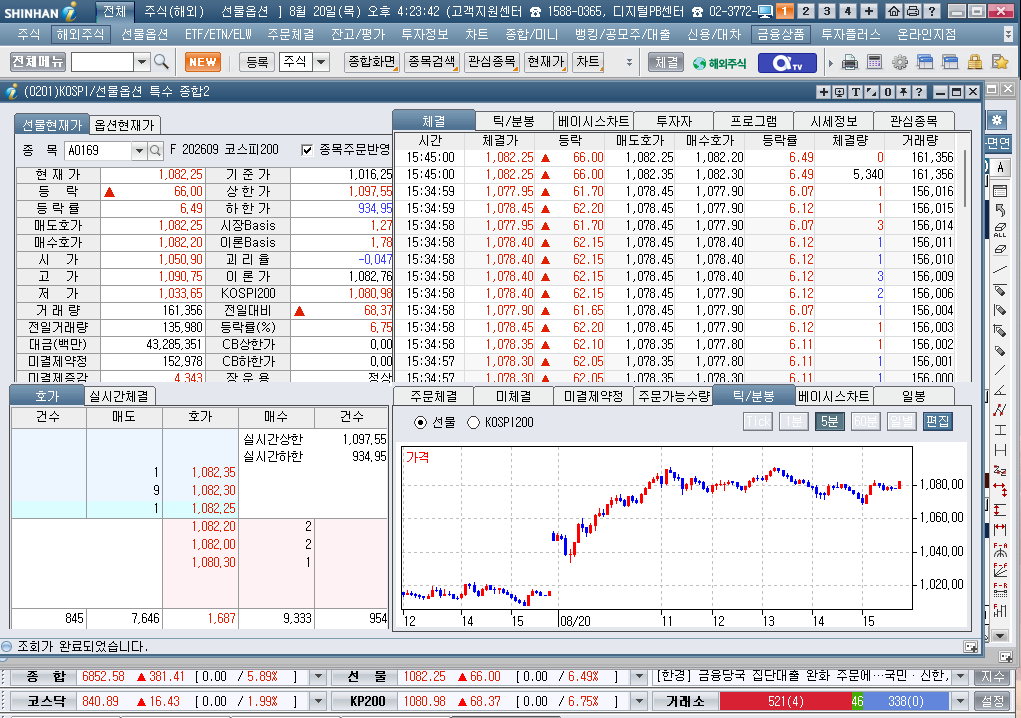The width and height of the screenshot is (1021, 718).
Task: Open the 코스닥 index ticker dropdown
Action: [318, 702]
